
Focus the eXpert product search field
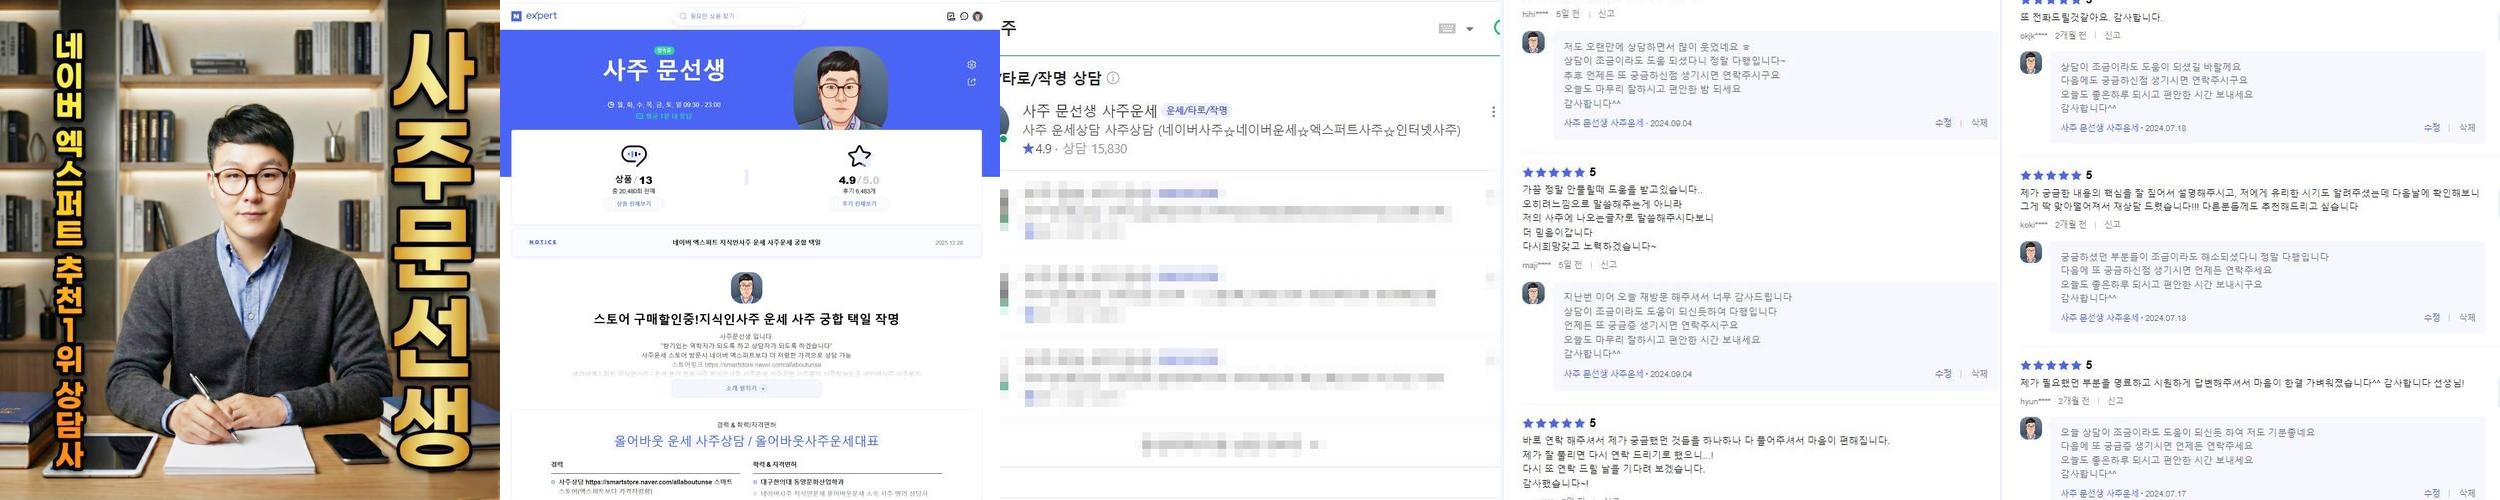coord(738,16)
